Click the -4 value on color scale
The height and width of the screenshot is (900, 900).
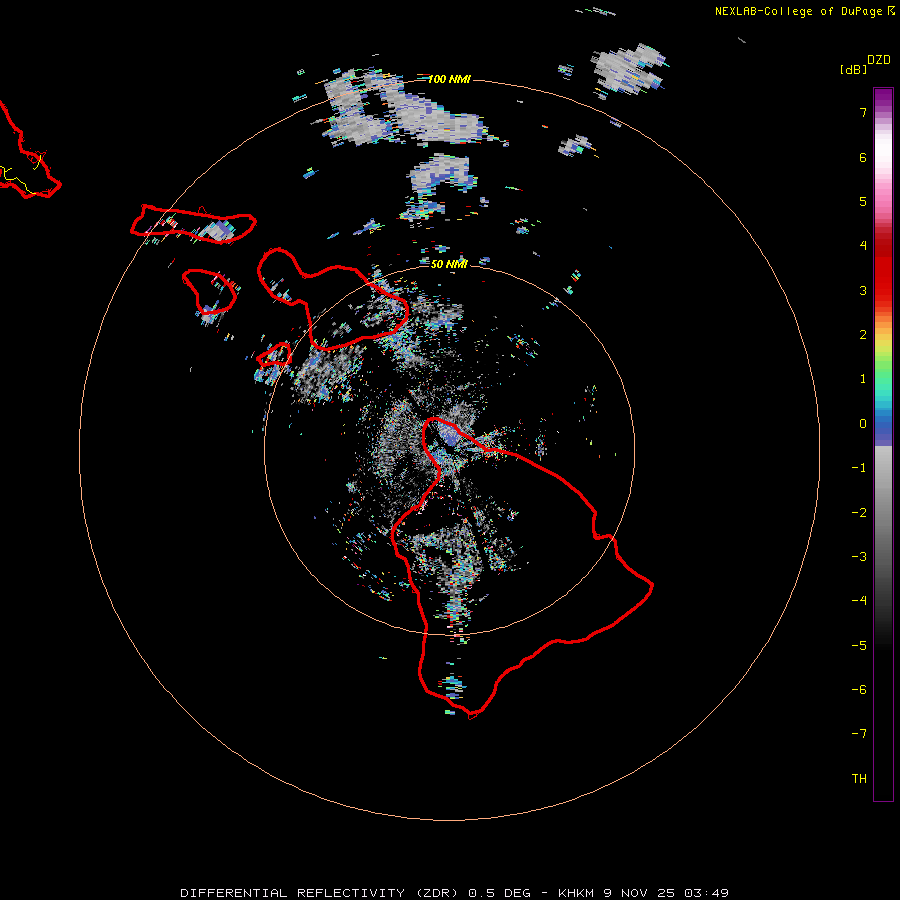click(x=859, y=601)
